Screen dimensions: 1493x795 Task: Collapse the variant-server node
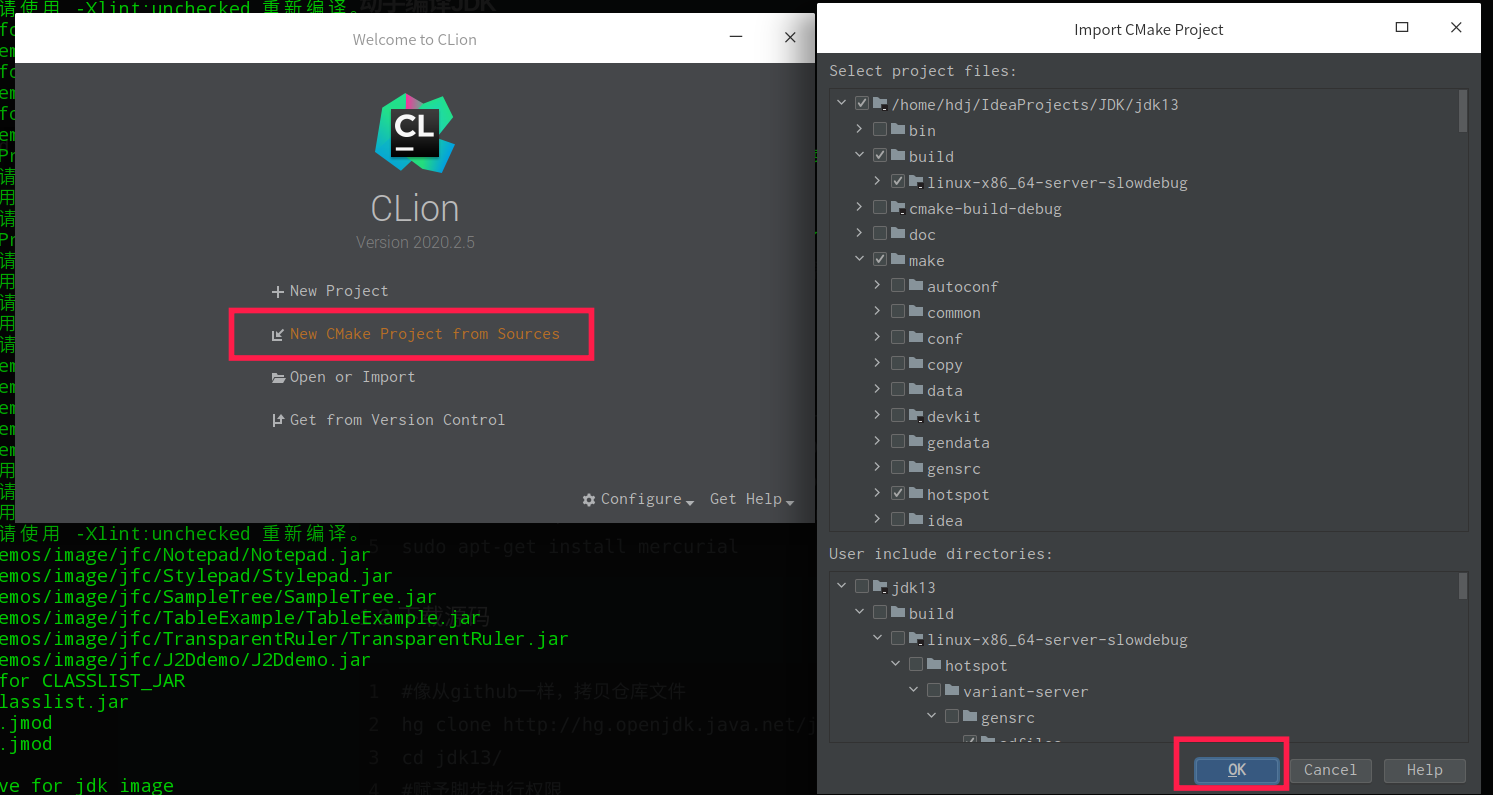[913, 690]
